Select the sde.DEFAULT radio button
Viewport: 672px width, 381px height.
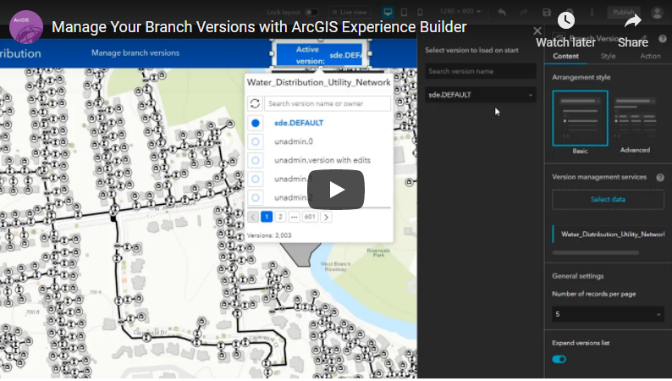tap(255, 123)
